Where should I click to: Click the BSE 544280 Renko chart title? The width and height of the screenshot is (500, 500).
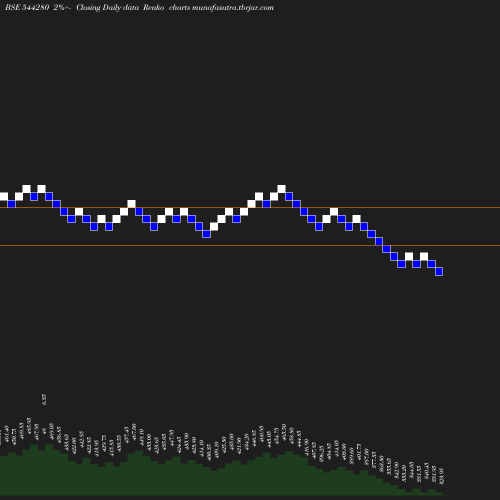tap(139, 7)
